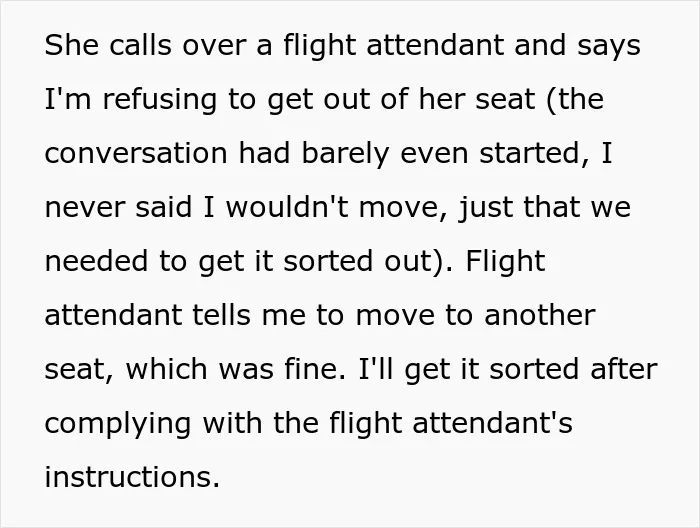Click the word "She" at the paragraph start
700x528 pixels.
71,45
